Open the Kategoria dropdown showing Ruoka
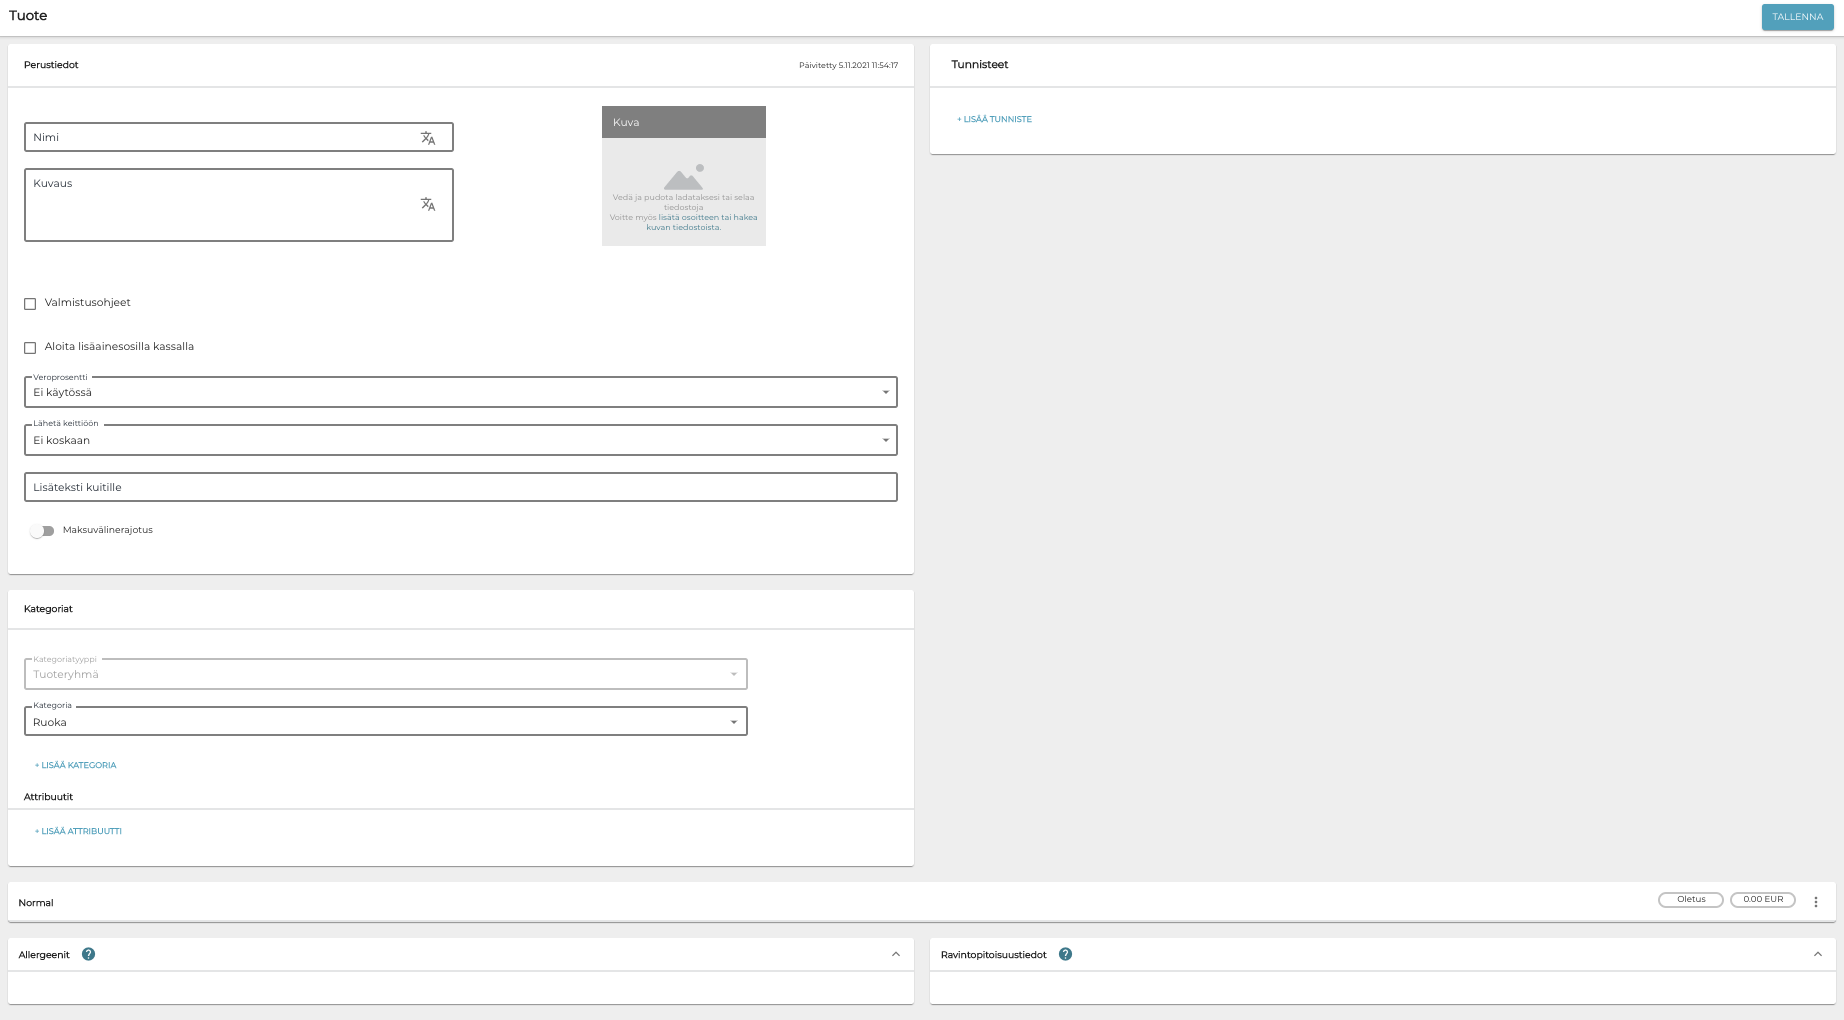Screen dimensions: 1844x1020 pyautogui.click(x=385, y=721)
